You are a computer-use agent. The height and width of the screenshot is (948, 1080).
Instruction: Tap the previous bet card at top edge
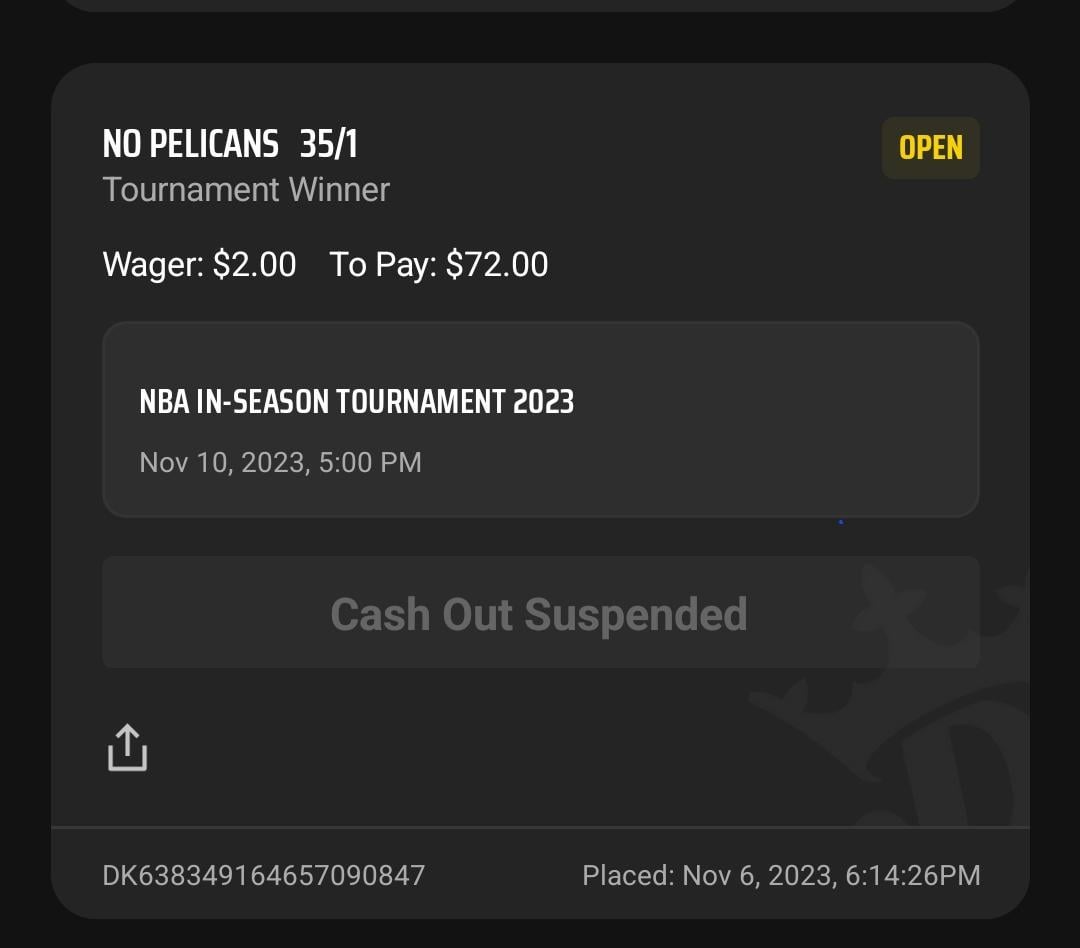(x=540, y=5)
